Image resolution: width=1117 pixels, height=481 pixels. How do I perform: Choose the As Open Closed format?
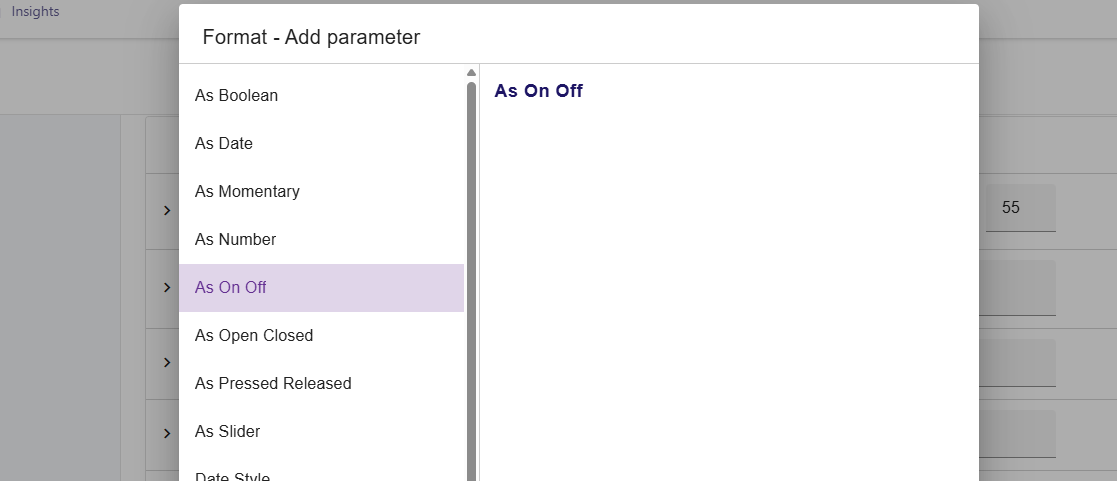point(254,336)
